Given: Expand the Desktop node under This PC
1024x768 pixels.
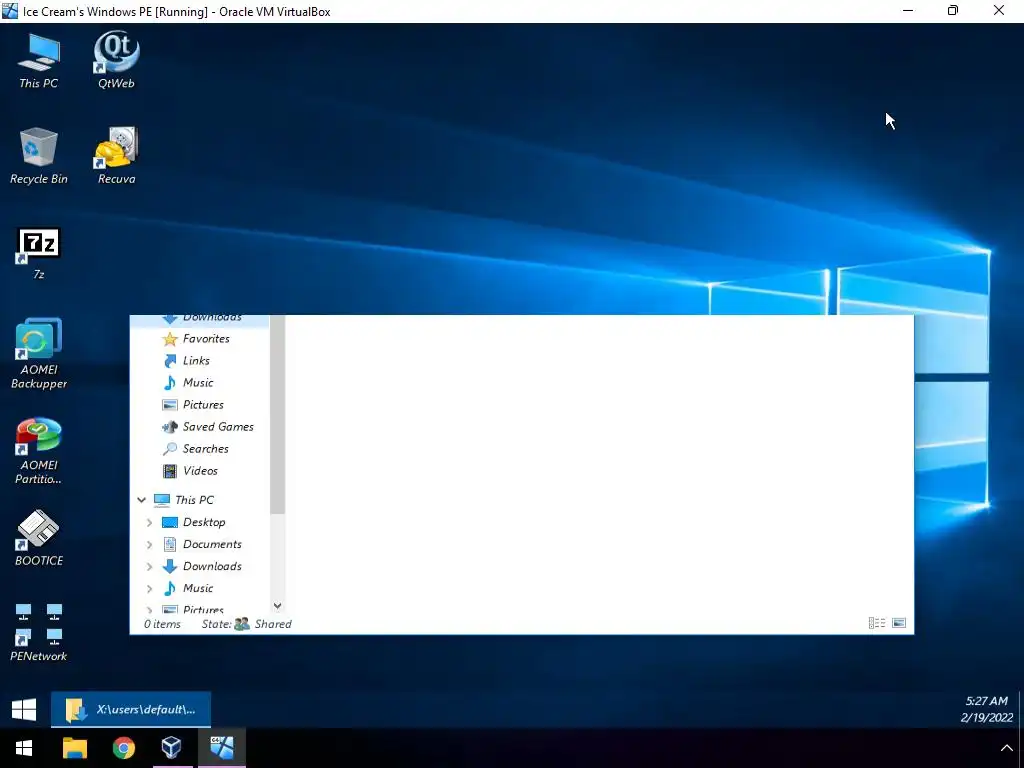Looking at the screenshot, I should [x=150, y=522].
